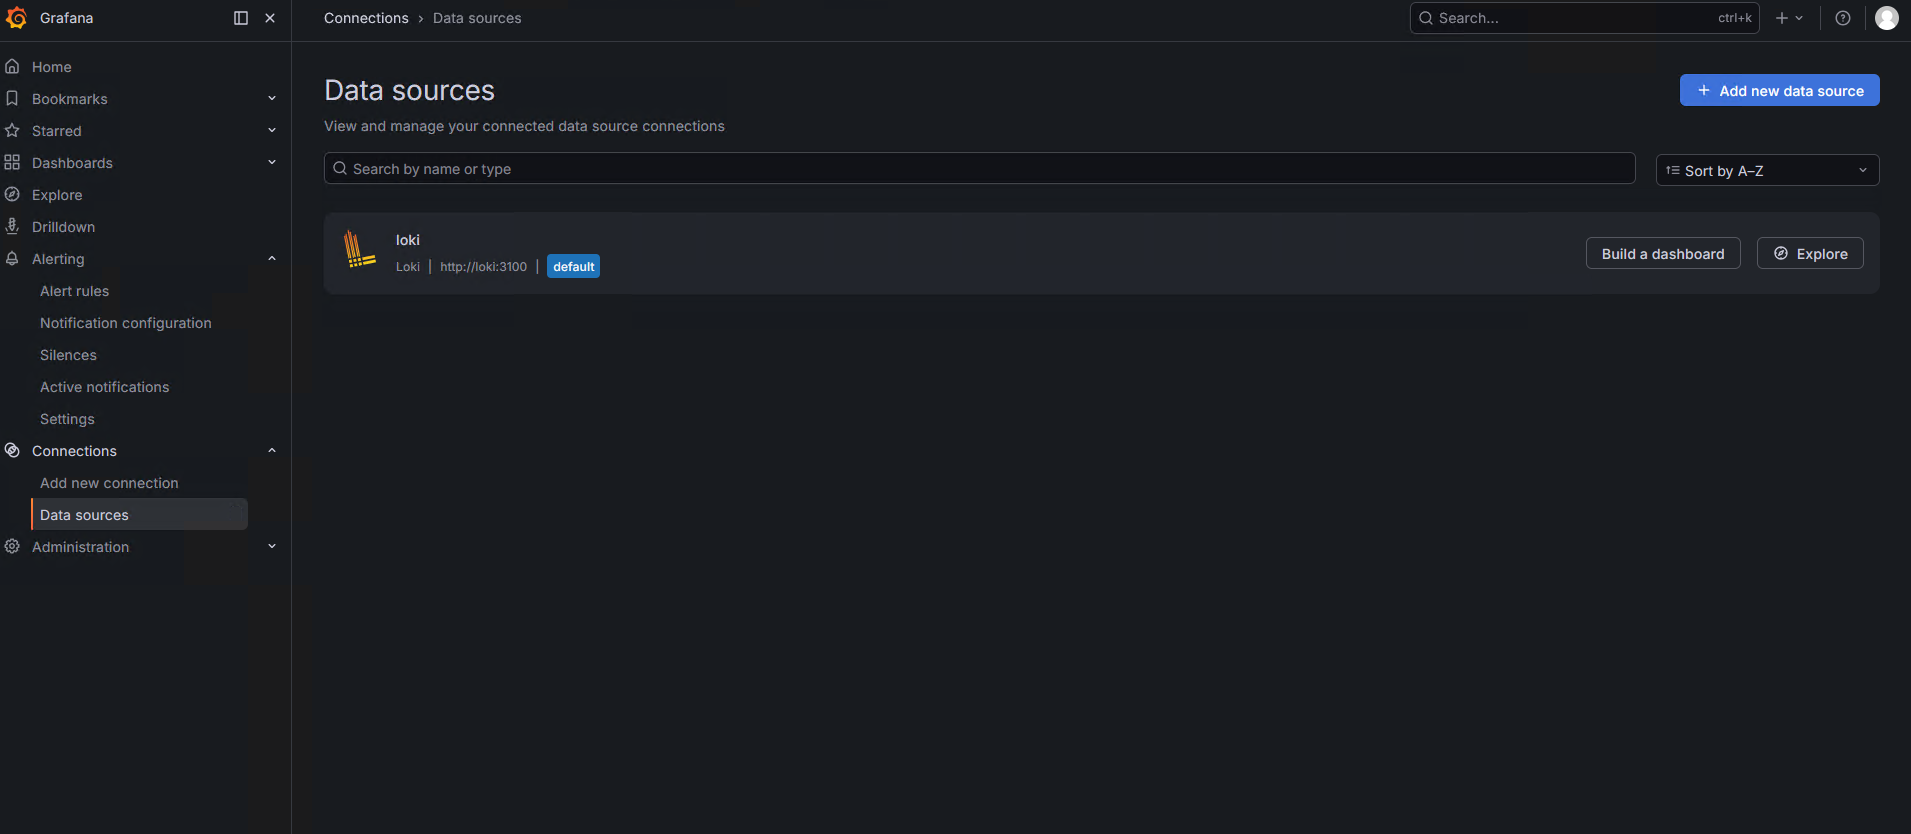Click the Starred star icon

pyautogui.click(x=12, y=131)
